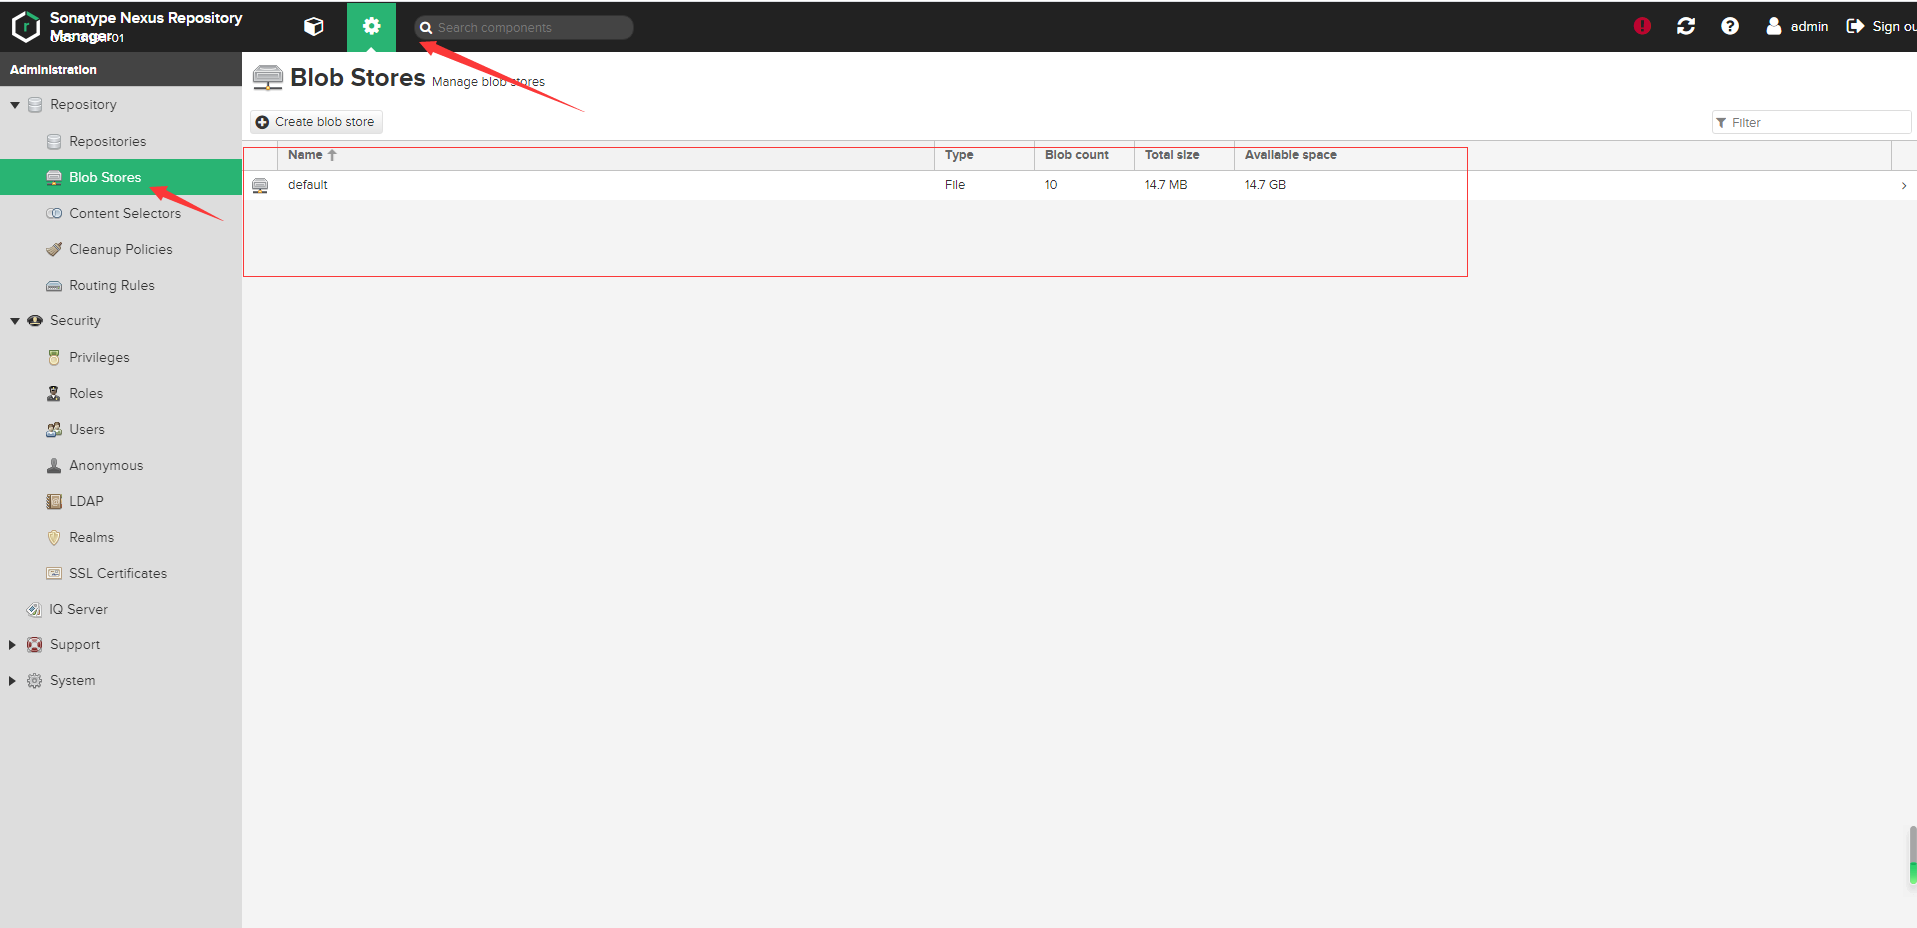Image resolution: width=1917 pixels, height=928 pixels.
Task: Open Cleanup Policies menu item
Action: tap(121, 250)
